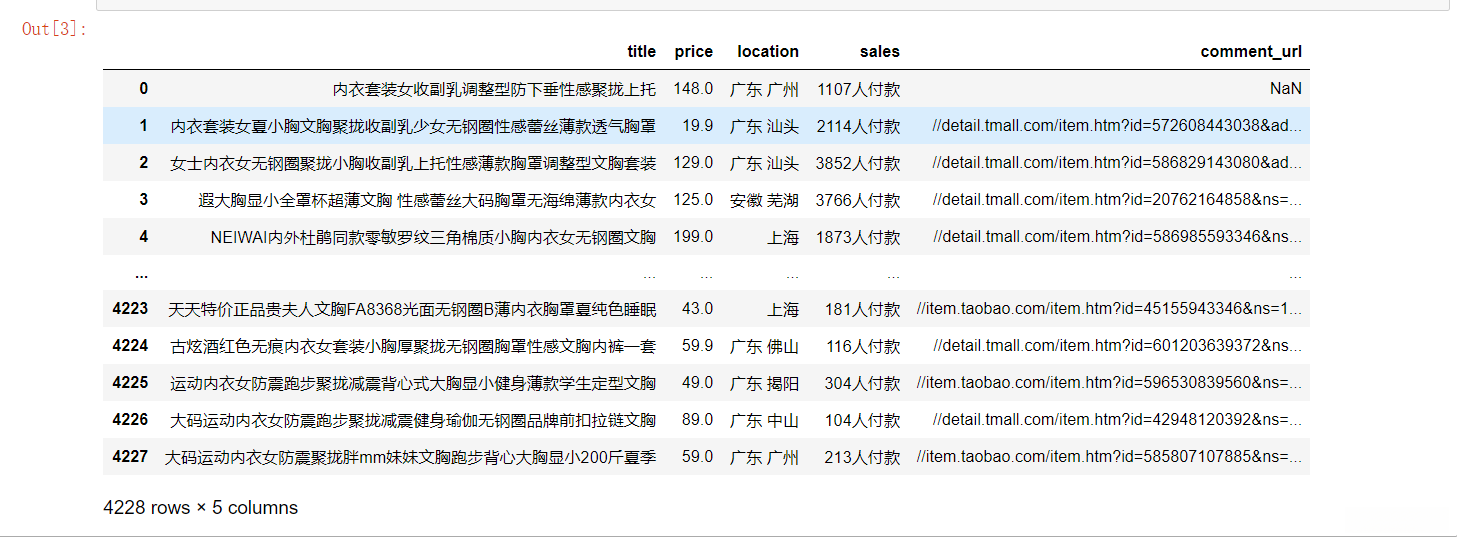Viewport: 1457px width, 540px height.
Task: Click the comment_url column header
Action: [x=1251, y=52]
